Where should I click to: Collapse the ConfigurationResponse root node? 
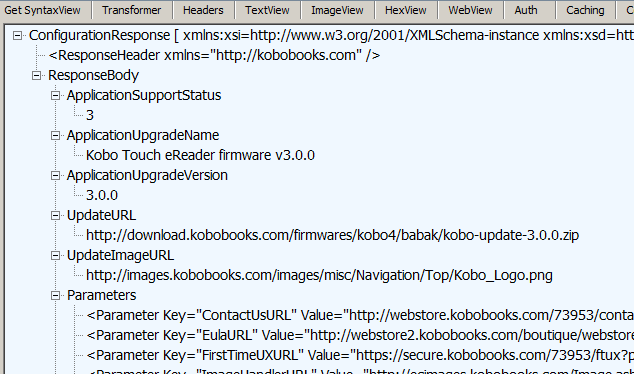[x=17, y=36]
